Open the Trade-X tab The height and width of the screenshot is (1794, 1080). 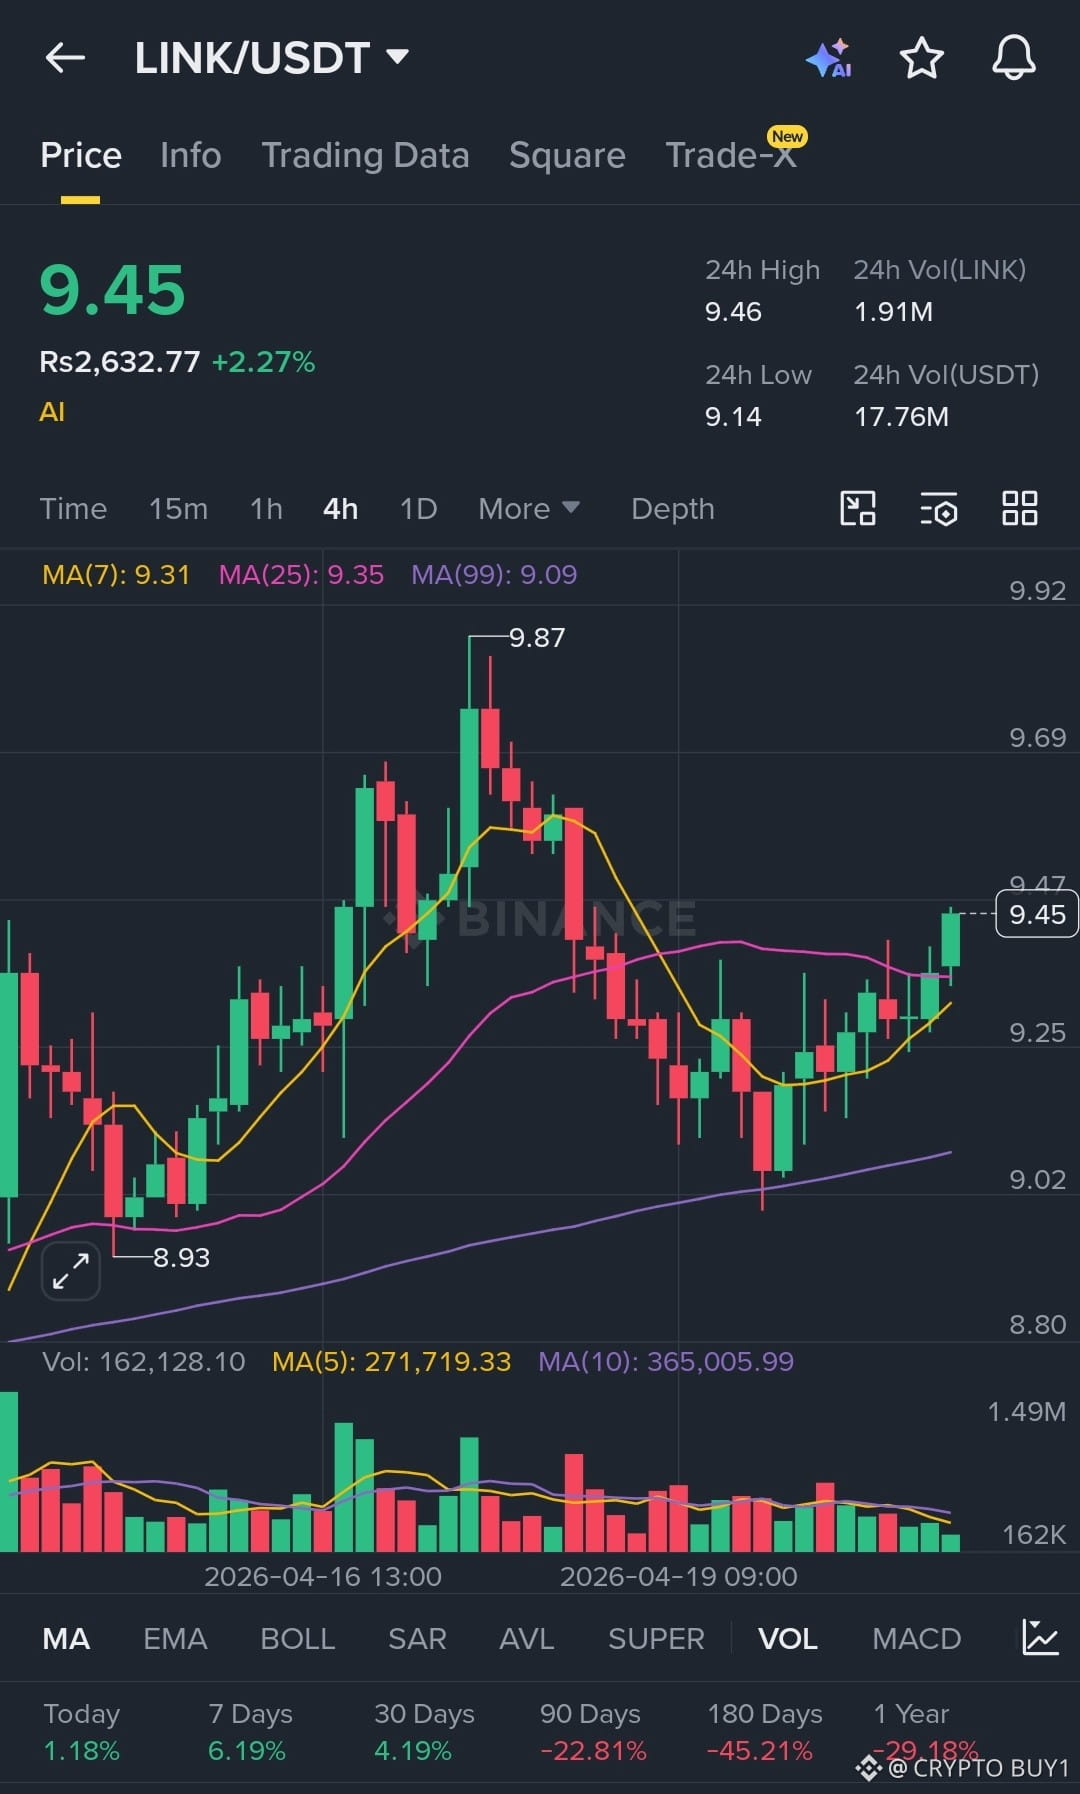click(x=731, y=155)
